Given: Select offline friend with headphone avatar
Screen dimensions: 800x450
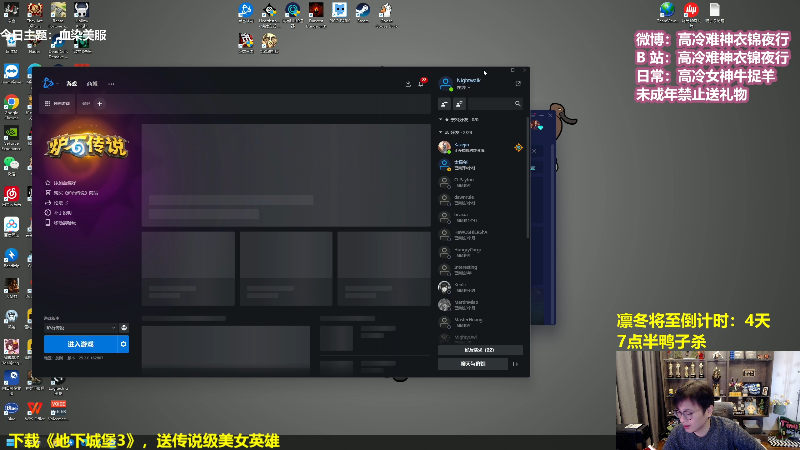Looking at the screenshot, I should click(x=480, y=287).
